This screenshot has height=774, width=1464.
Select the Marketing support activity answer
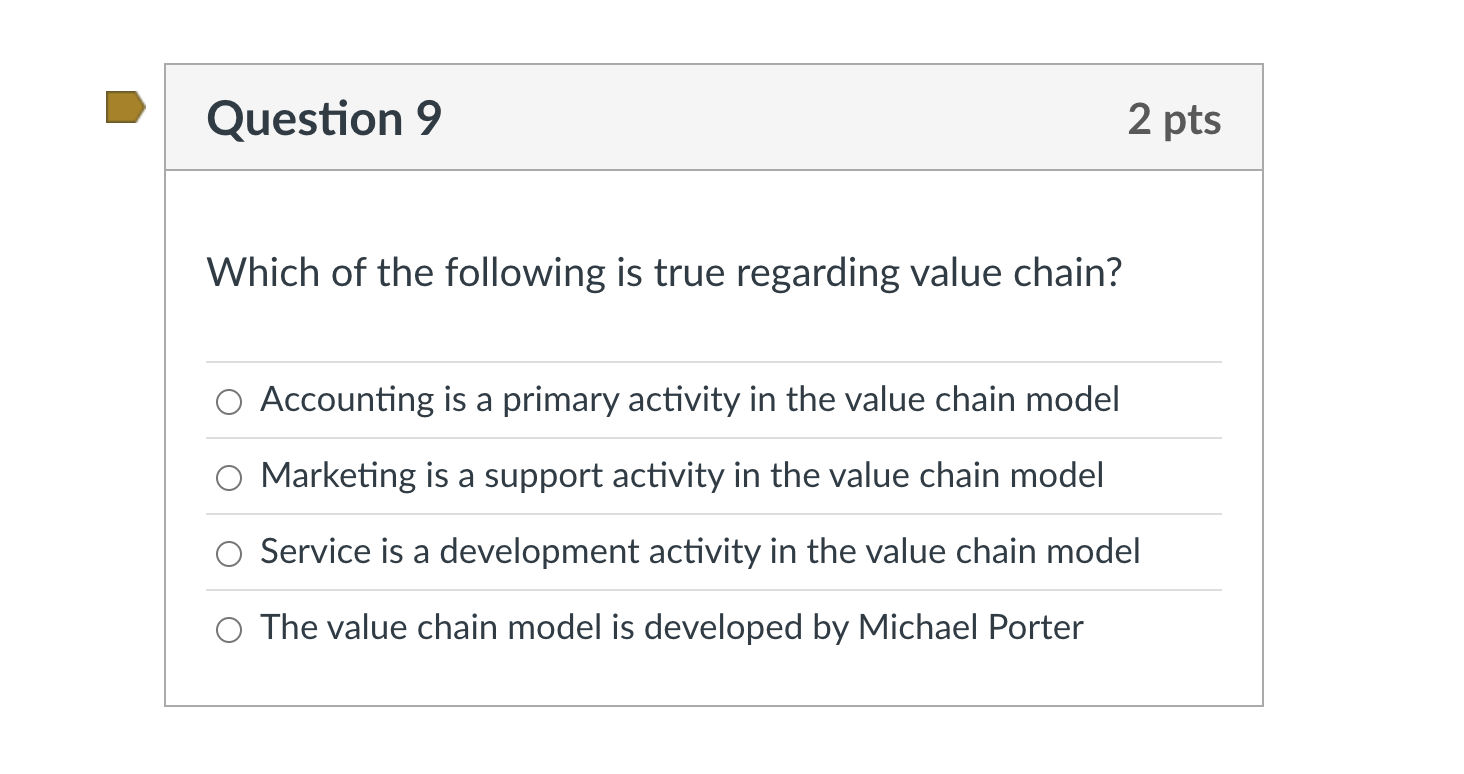click(x=229, y=477)
